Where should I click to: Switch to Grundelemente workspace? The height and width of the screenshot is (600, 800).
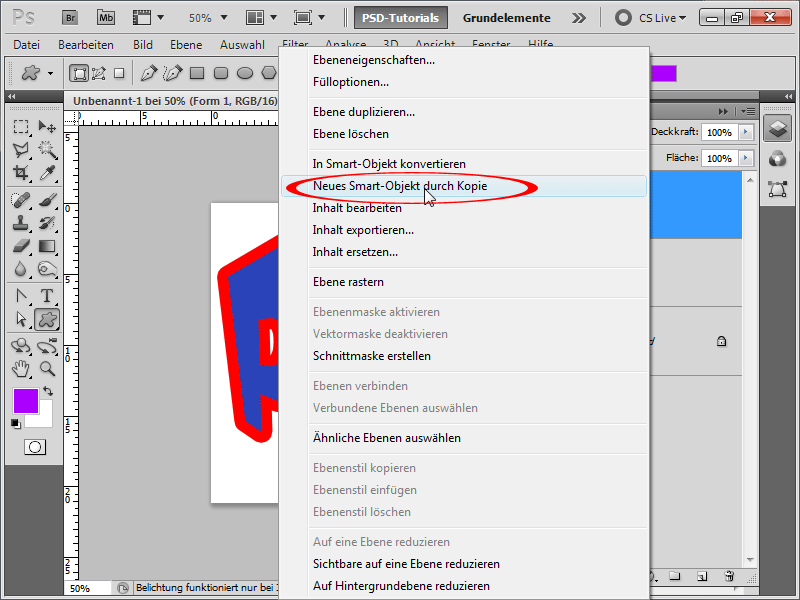tap(507, 18)
